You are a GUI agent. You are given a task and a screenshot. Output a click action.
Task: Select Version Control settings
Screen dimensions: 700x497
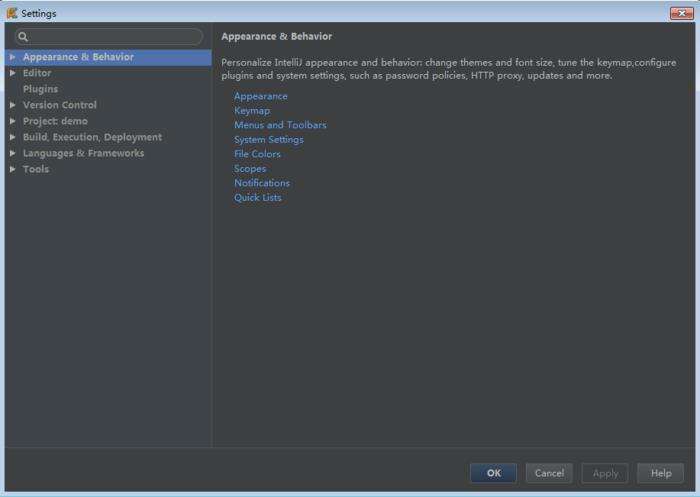[60, 105]
